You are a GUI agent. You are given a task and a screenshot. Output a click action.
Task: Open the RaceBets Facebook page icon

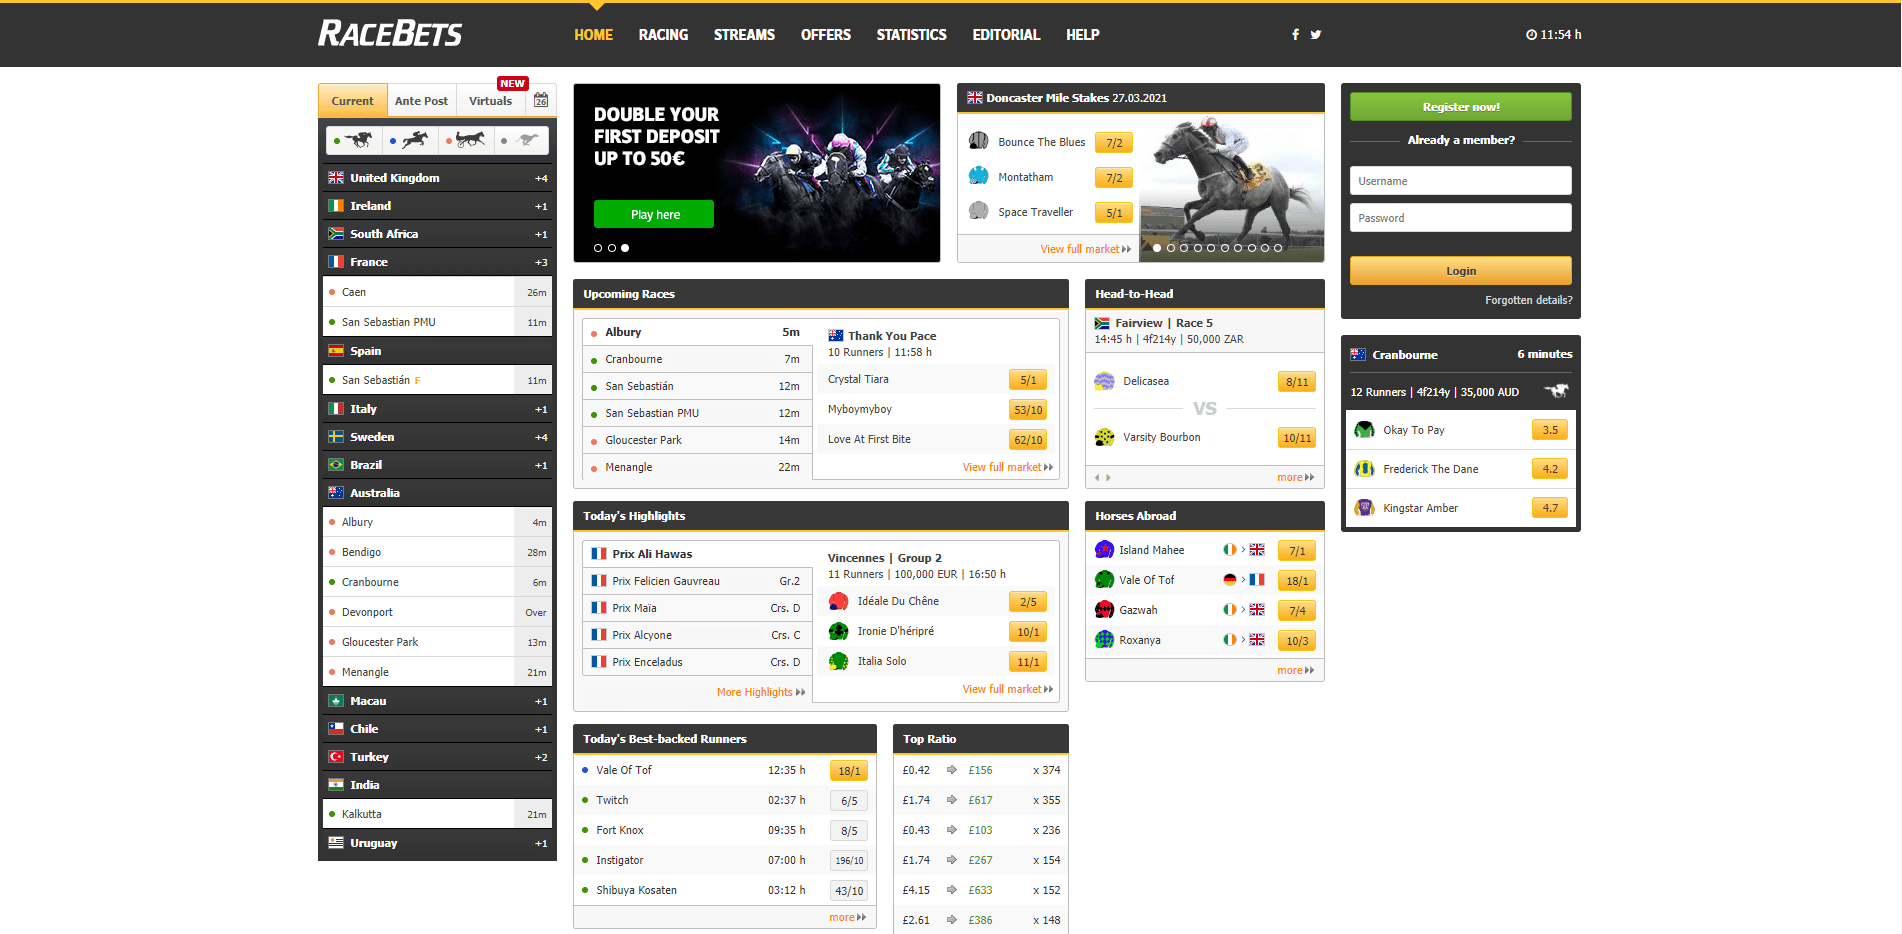tap(1295, 35)
